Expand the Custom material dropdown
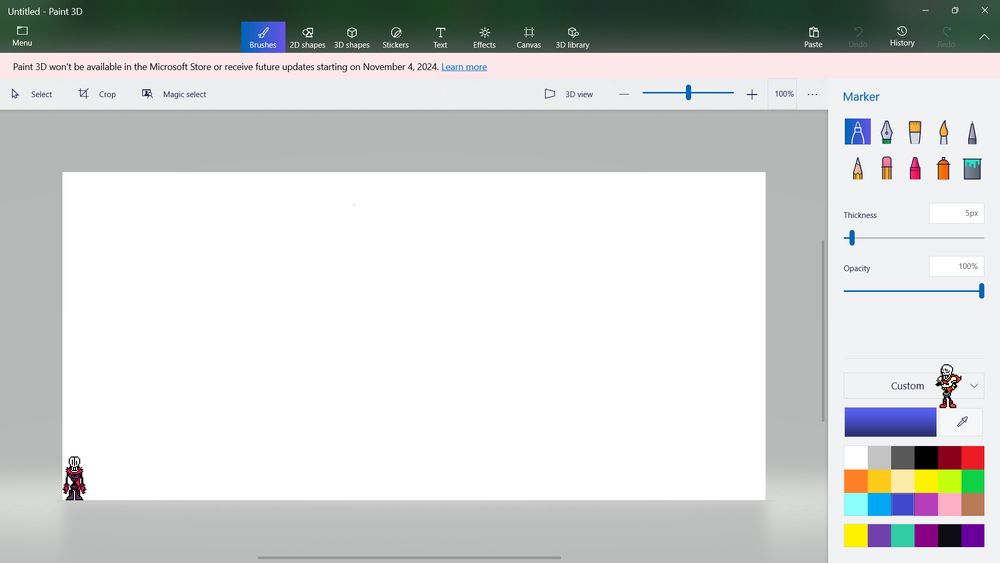The width and height of the screenshot is (1000, 563). [x=915, y=386]
